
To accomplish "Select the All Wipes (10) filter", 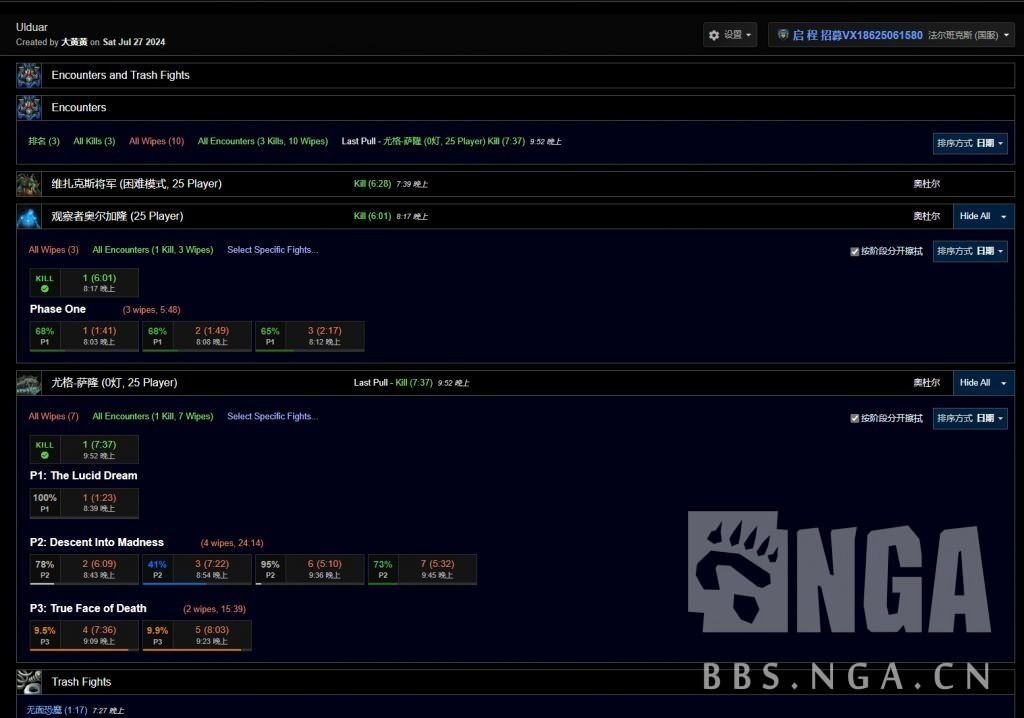I will [156, 141].
